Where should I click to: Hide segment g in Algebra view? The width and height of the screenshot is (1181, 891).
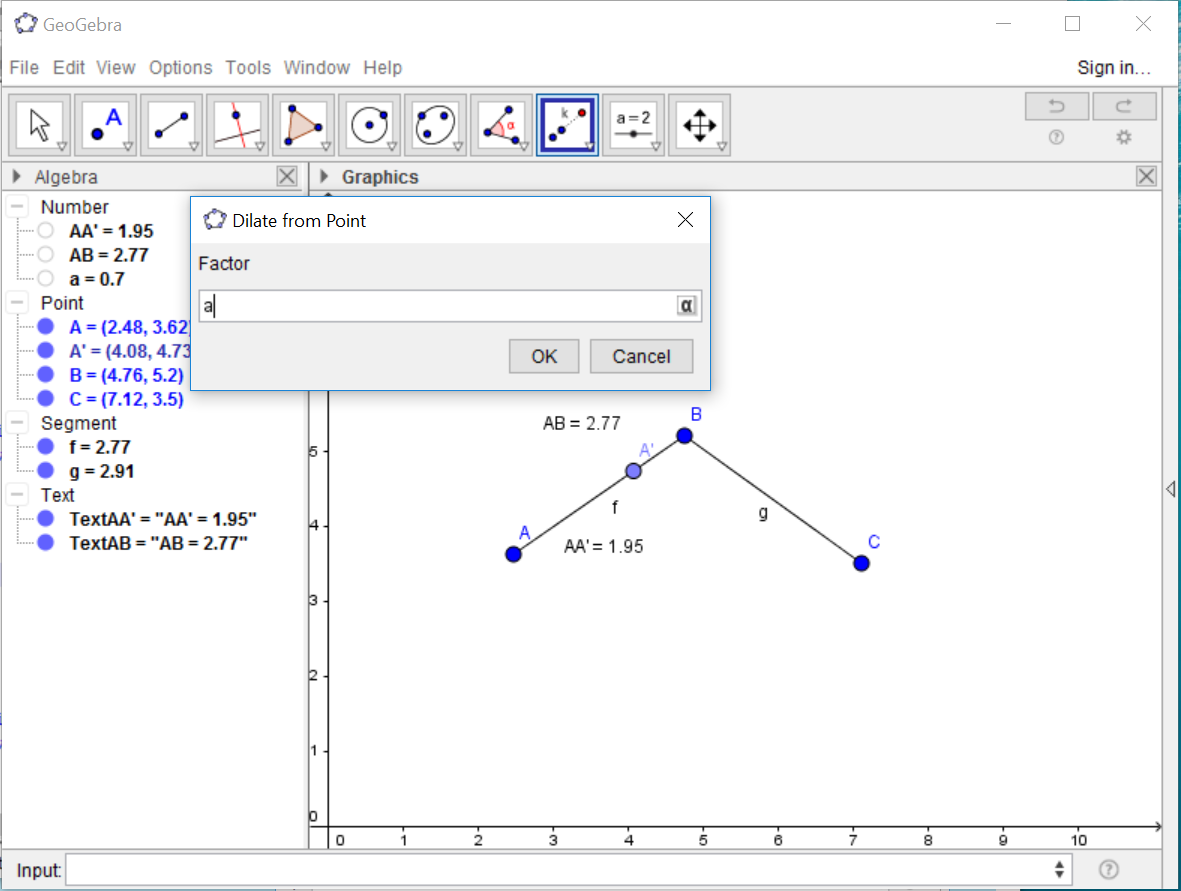pyautogui.click(x=46, y=471)
